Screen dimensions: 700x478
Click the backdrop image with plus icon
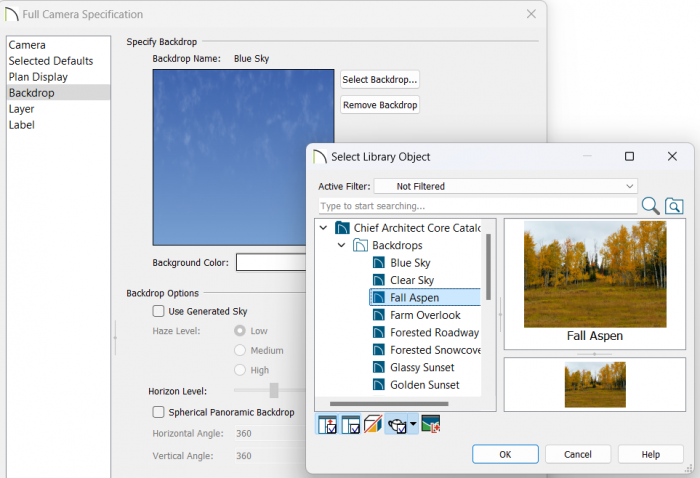430,424
